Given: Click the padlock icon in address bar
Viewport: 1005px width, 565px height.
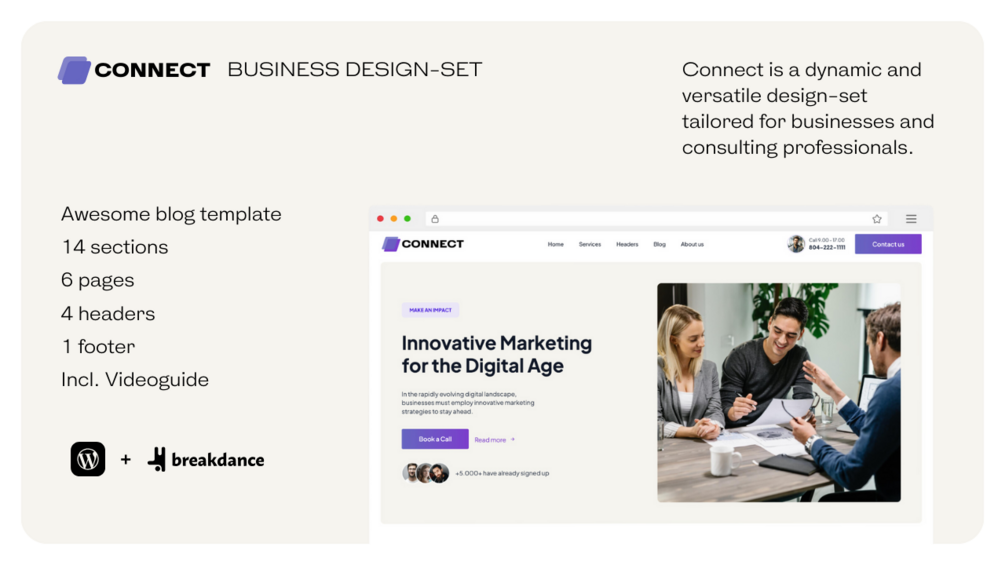Looking at the screenshot, I should (435, 219).
